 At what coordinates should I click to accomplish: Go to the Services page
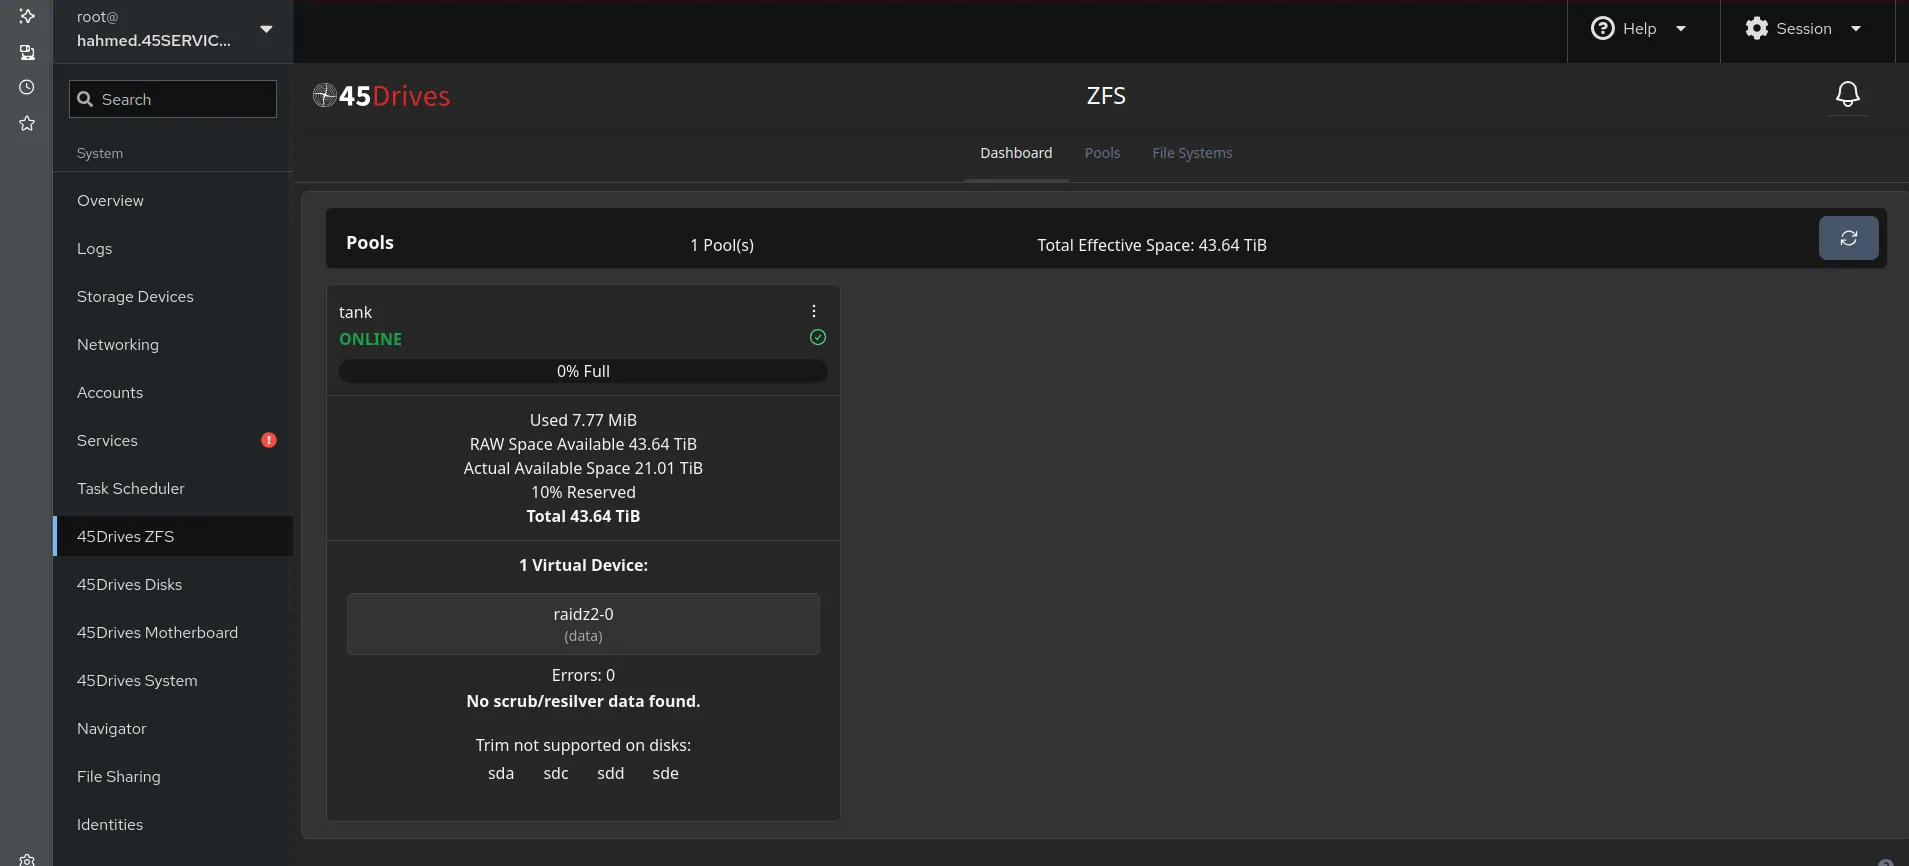(107, 441)
